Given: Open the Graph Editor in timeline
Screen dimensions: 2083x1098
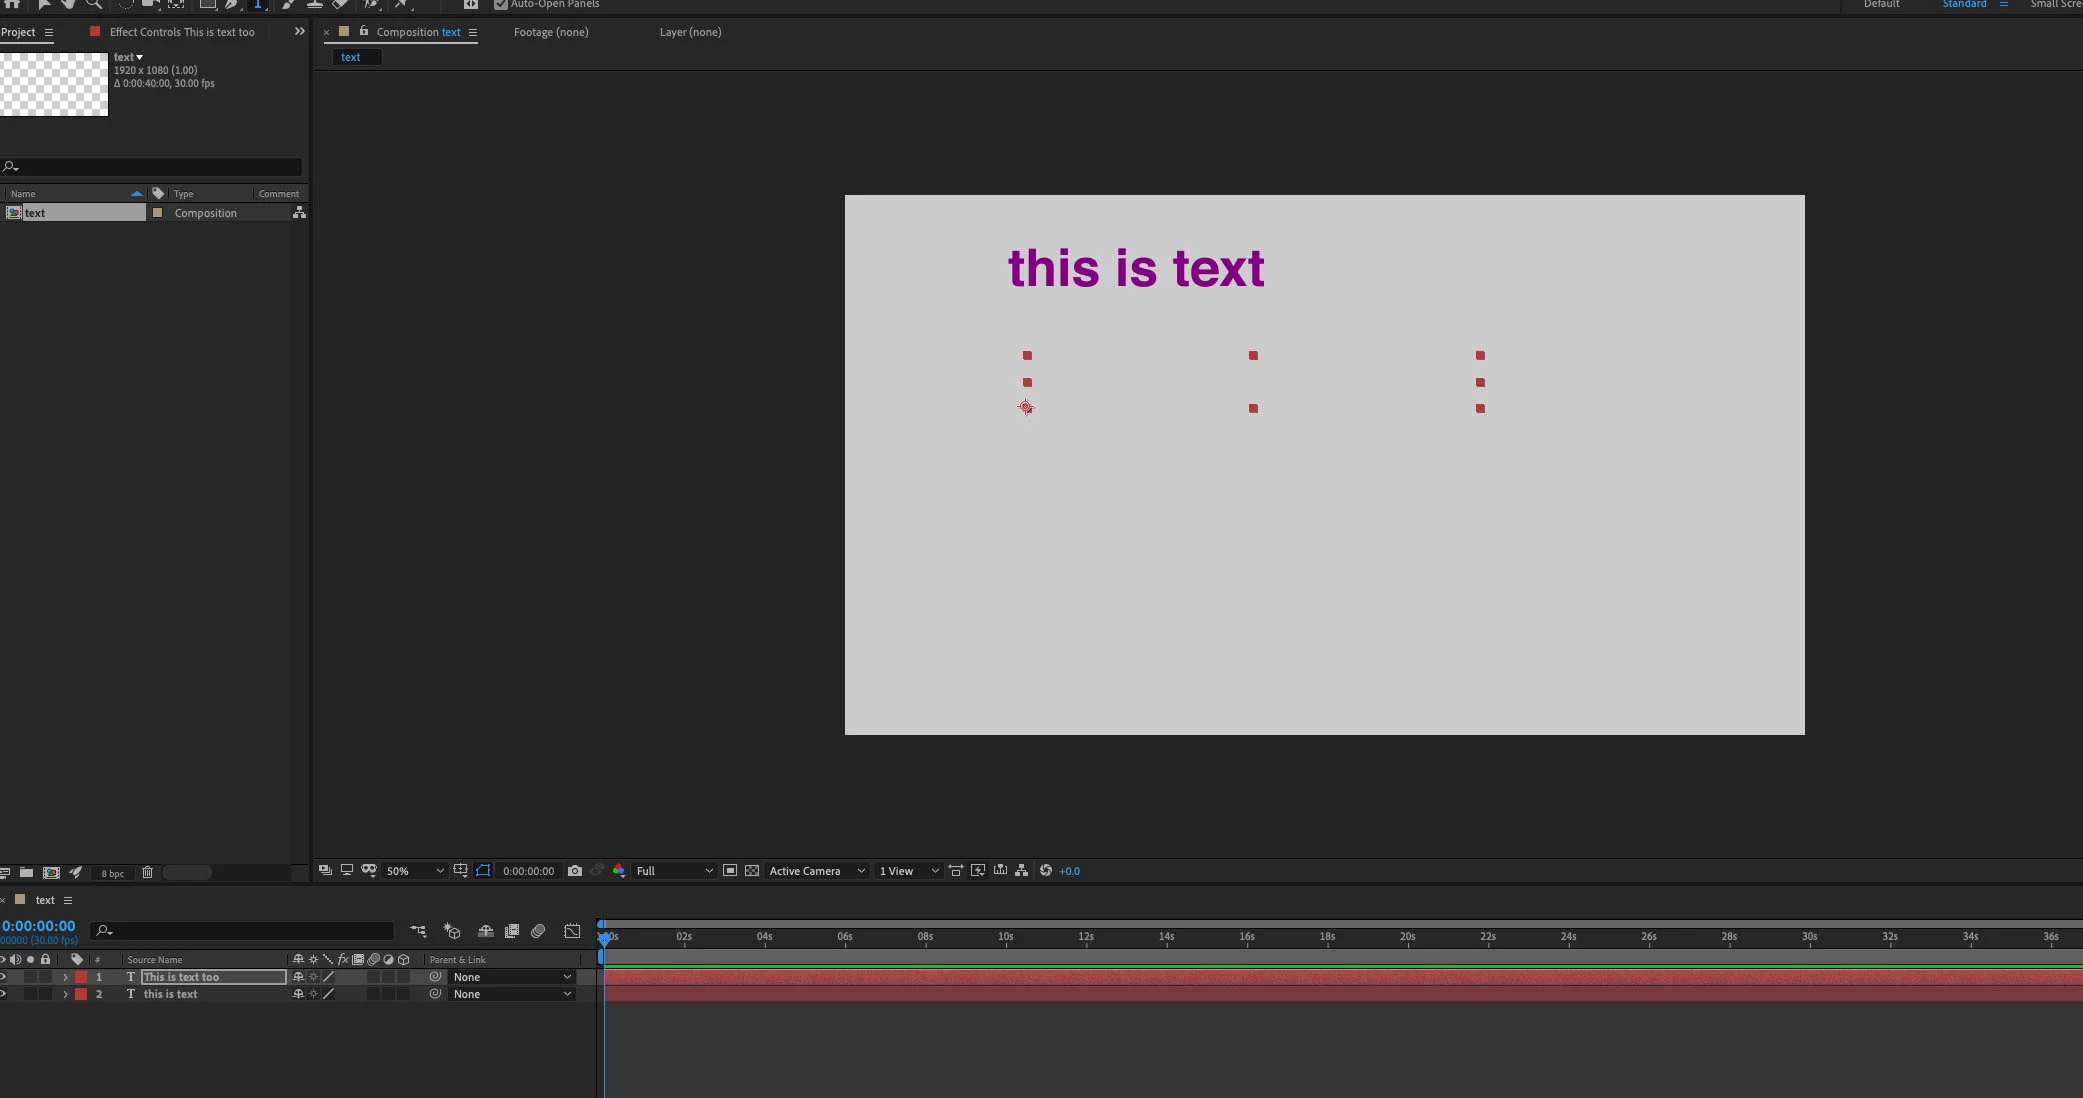Looking at the screenshot, I should tap(572, 931).
